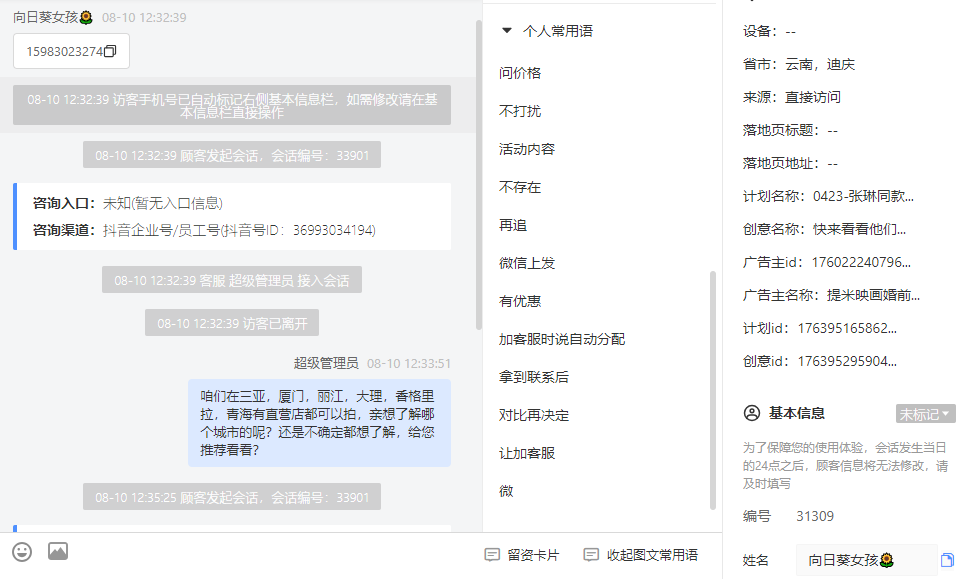Image resolution: width=968 pixels, height=579 pixels.
Task: Click the 咨询渠道 抖音企业号 line
Action: point(204,230)
